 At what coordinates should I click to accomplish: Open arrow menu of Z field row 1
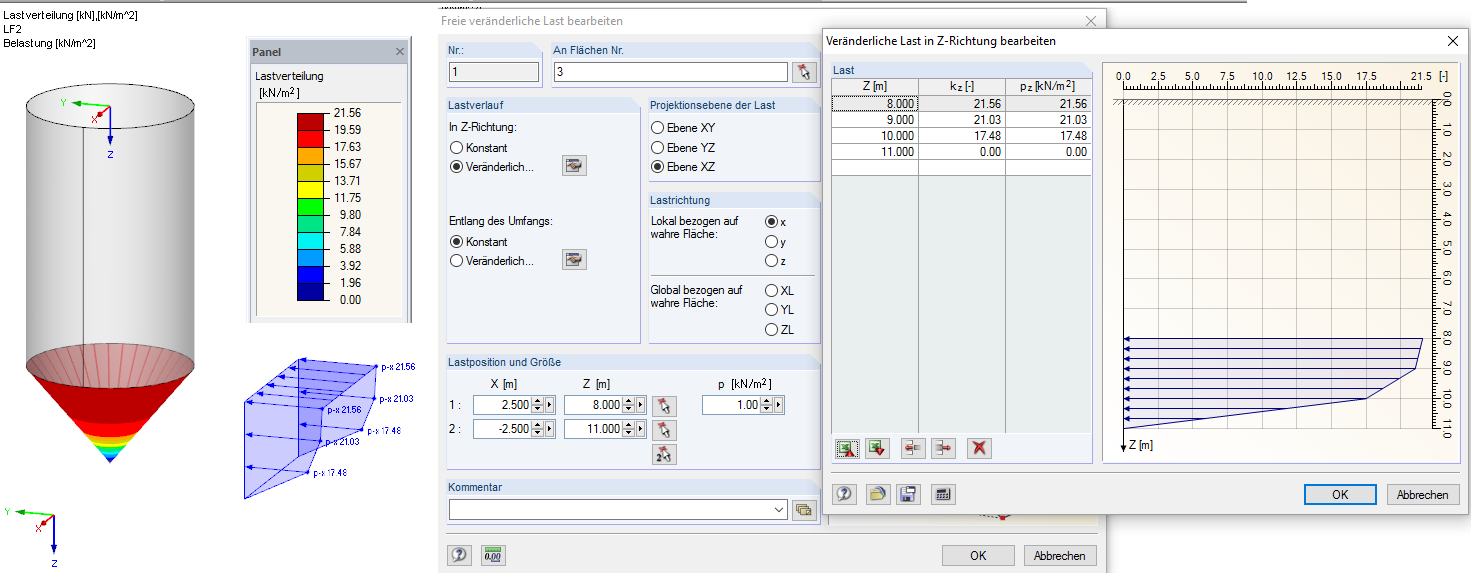(641, 405)
